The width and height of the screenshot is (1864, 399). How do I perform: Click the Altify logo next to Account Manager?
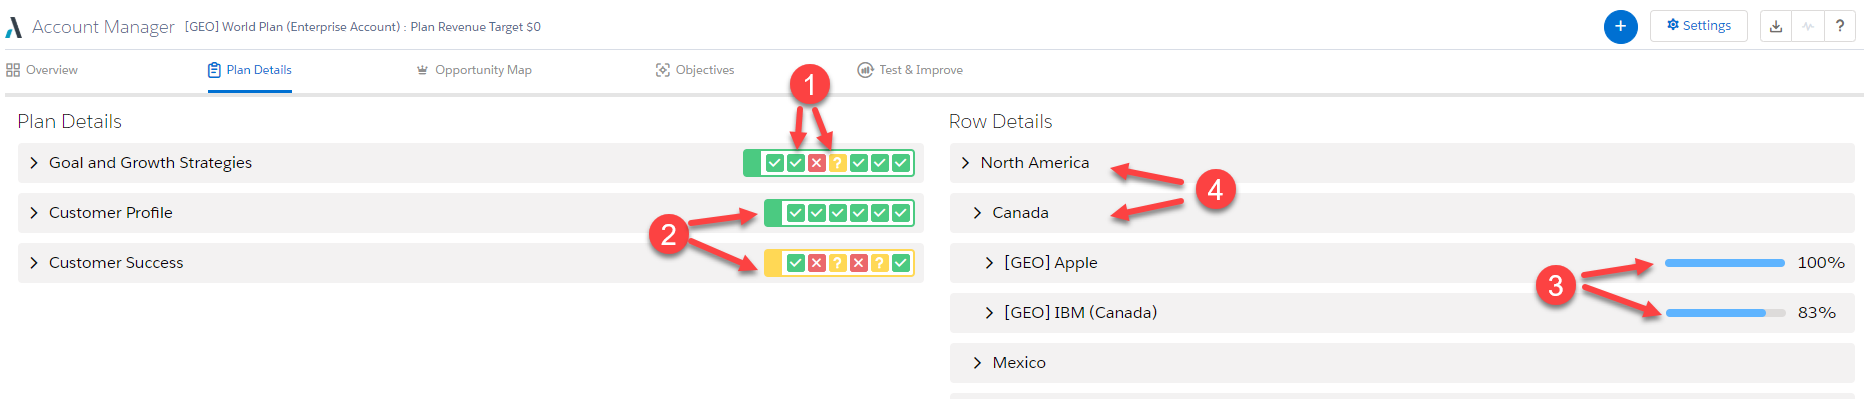[14, 27]
